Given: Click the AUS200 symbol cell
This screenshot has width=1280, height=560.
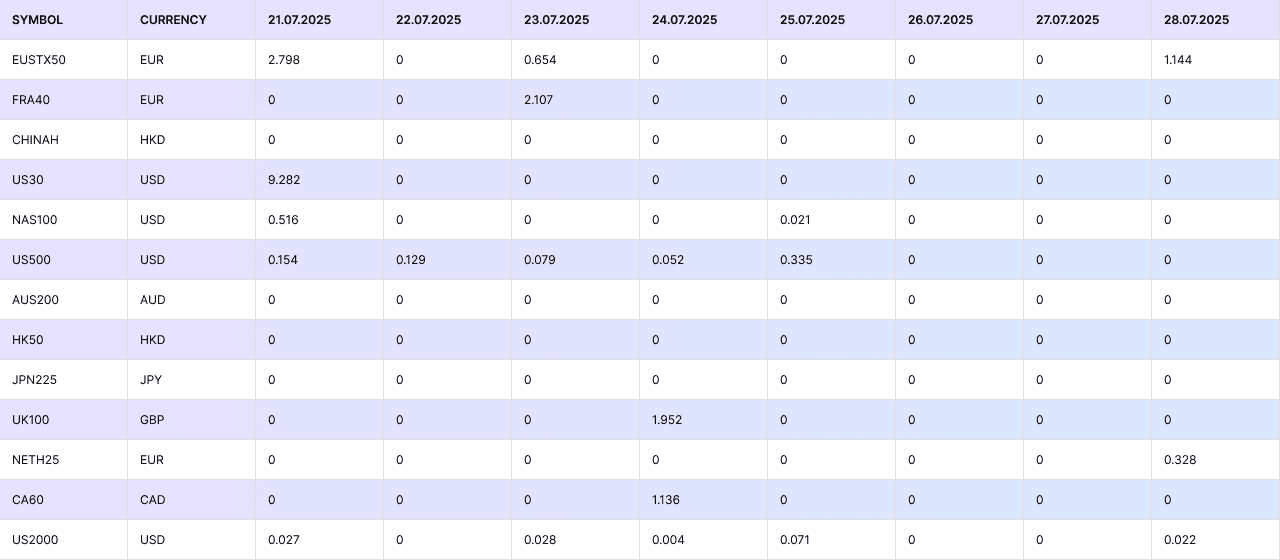Looking at the screenshot, I should [x=64, y=300].
